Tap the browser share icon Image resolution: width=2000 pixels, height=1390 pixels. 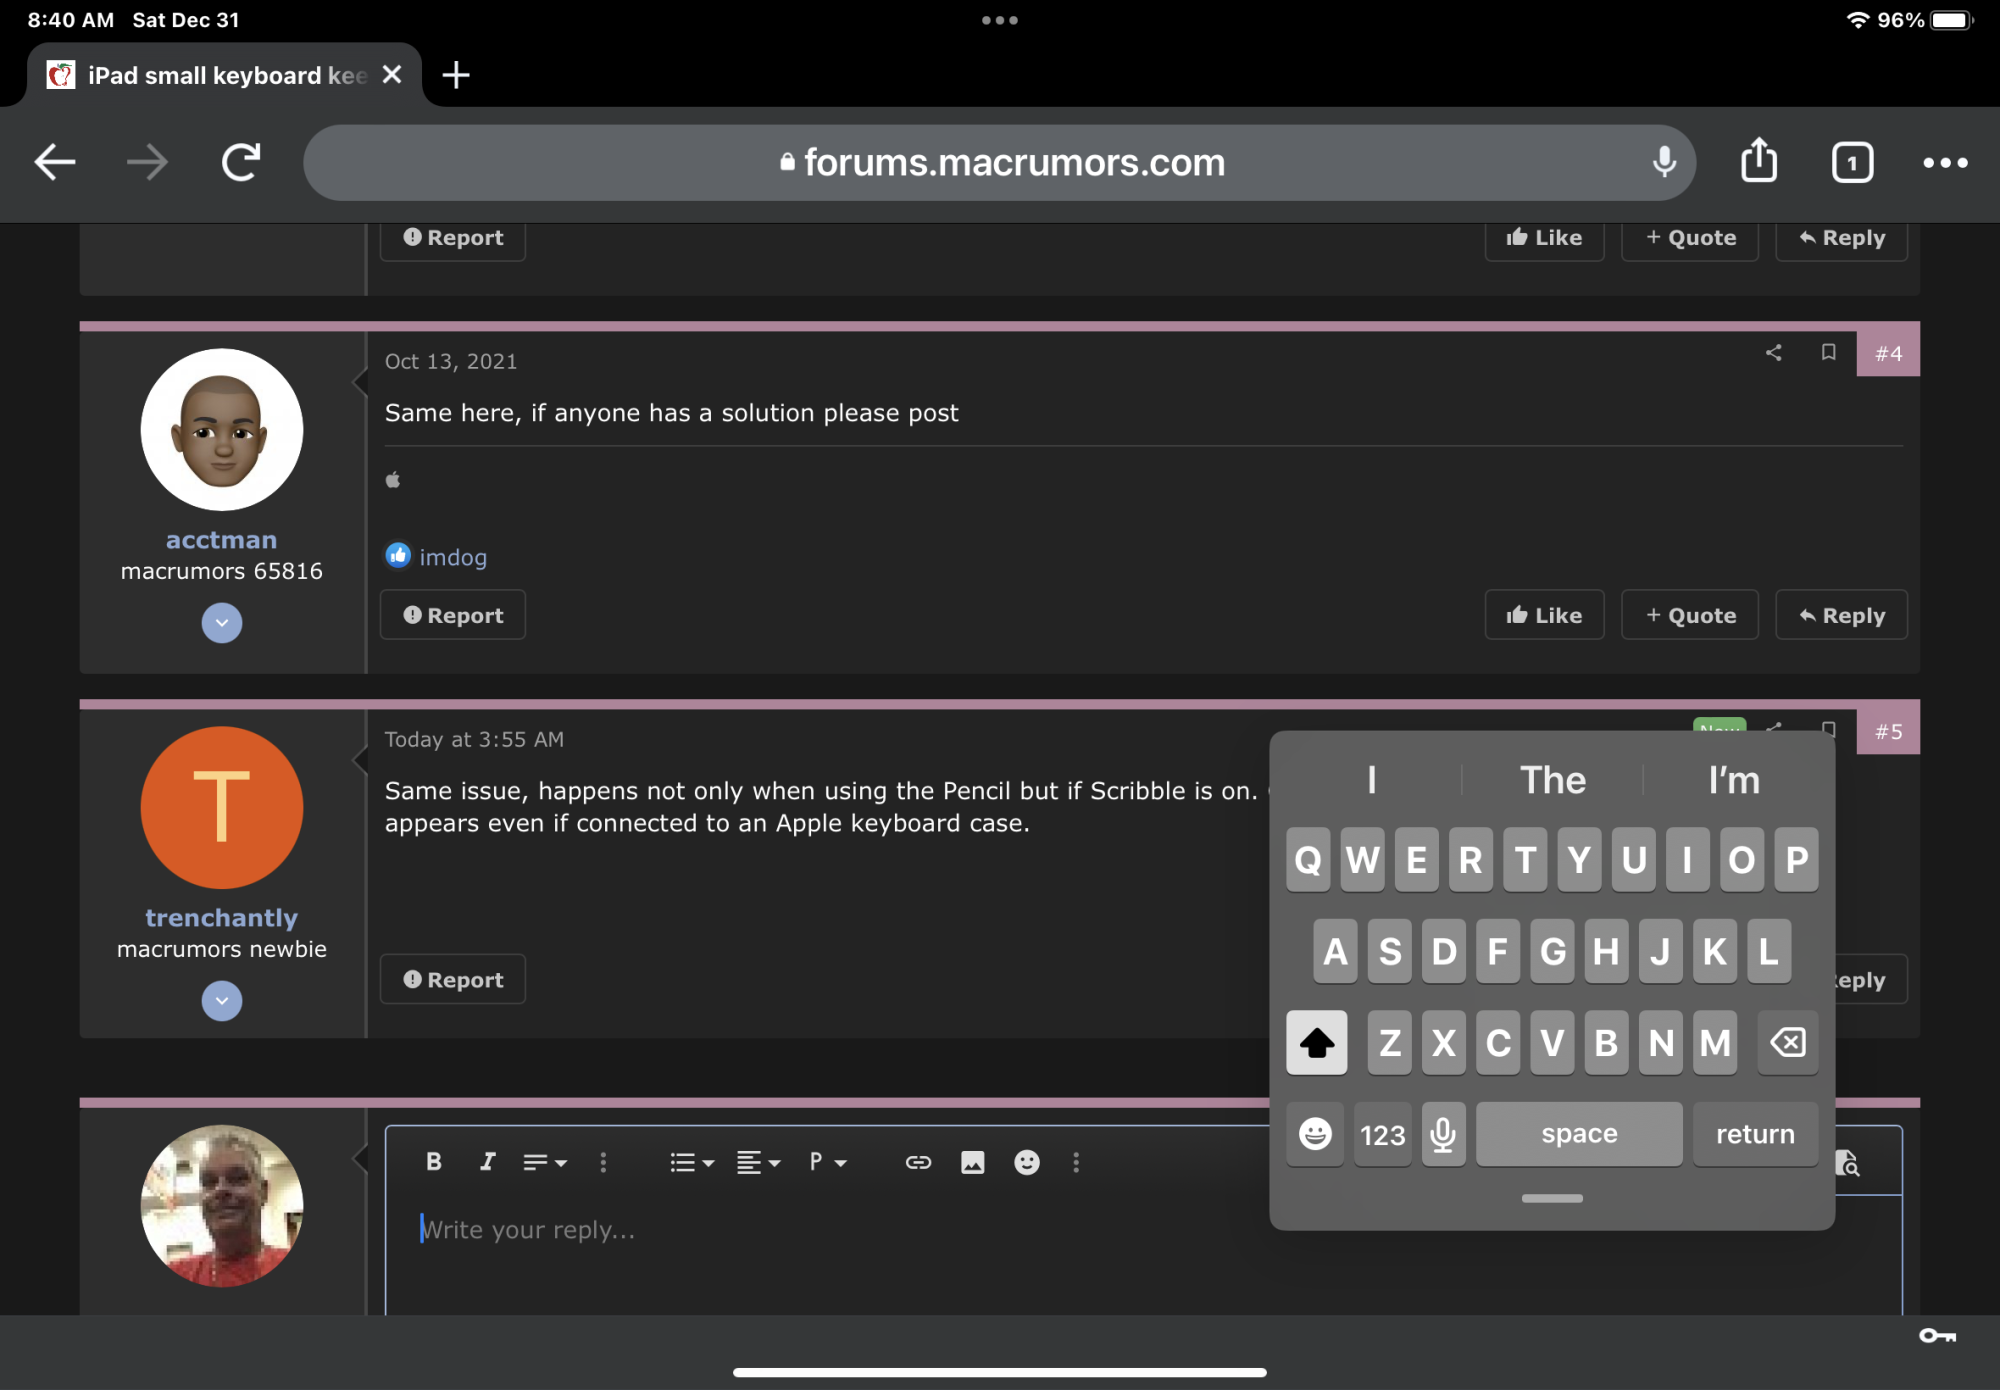(1759, 161)
